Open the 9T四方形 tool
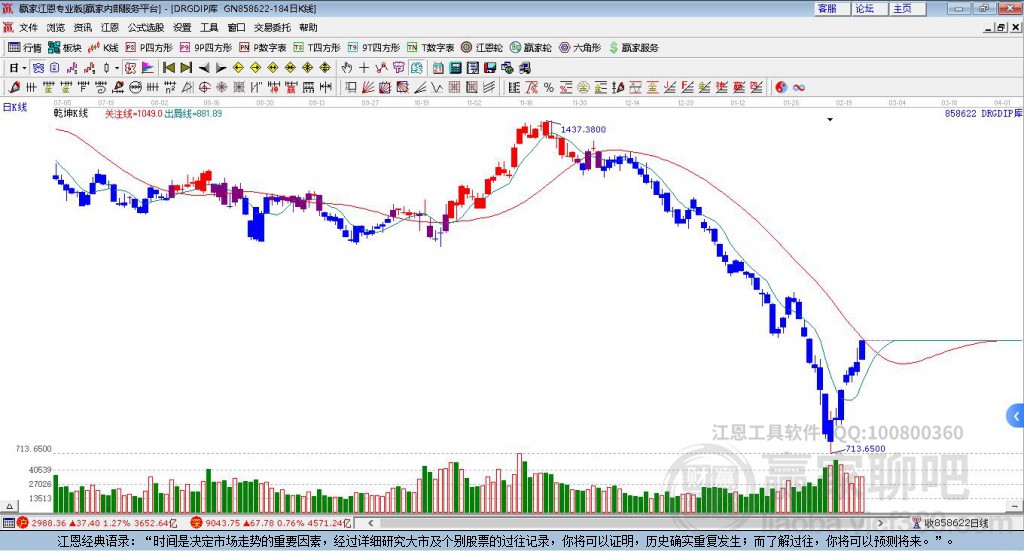The width and height of the screenshot is (1024, 551). tap(374, 48)
